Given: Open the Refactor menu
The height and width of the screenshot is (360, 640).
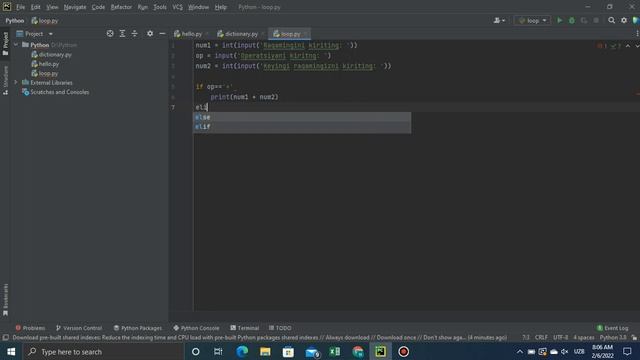Looking at the screenshot, I should pos(121,7).
